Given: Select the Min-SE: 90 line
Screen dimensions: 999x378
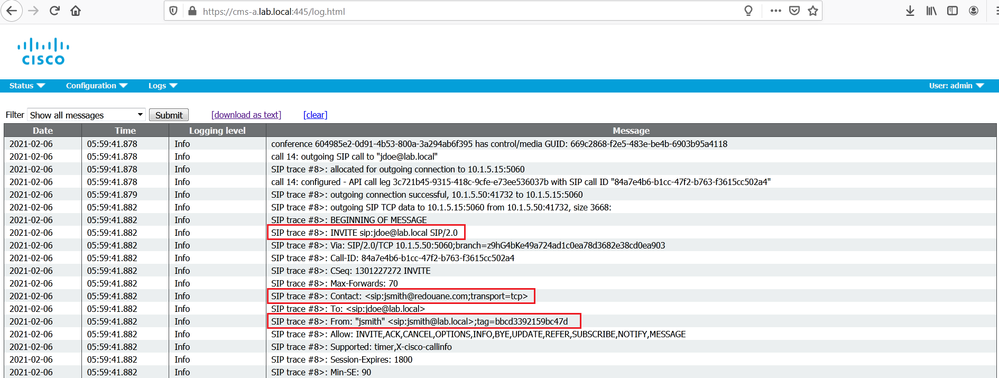Looking at the screenshot, I should [x=321, y=372].
